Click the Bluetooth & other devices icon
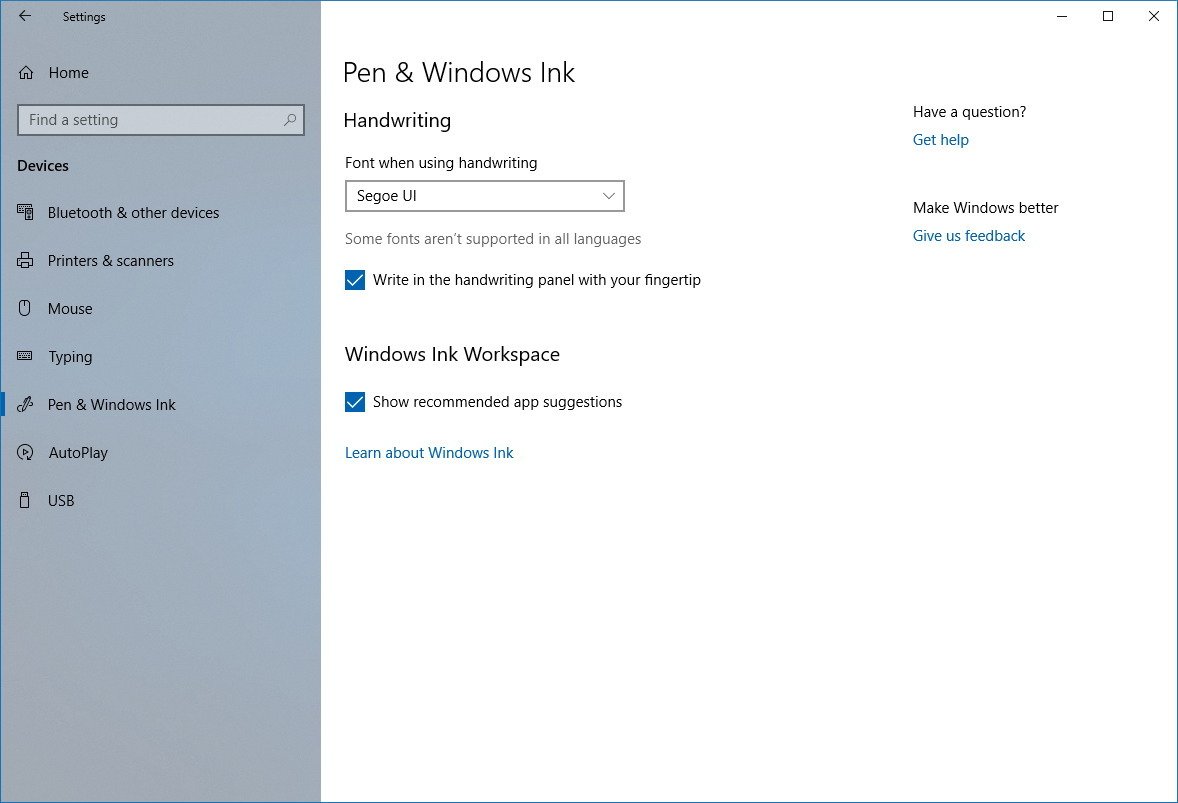This screenshot has width=1178, height=803. pyautogui.click(x=25, y=213)
